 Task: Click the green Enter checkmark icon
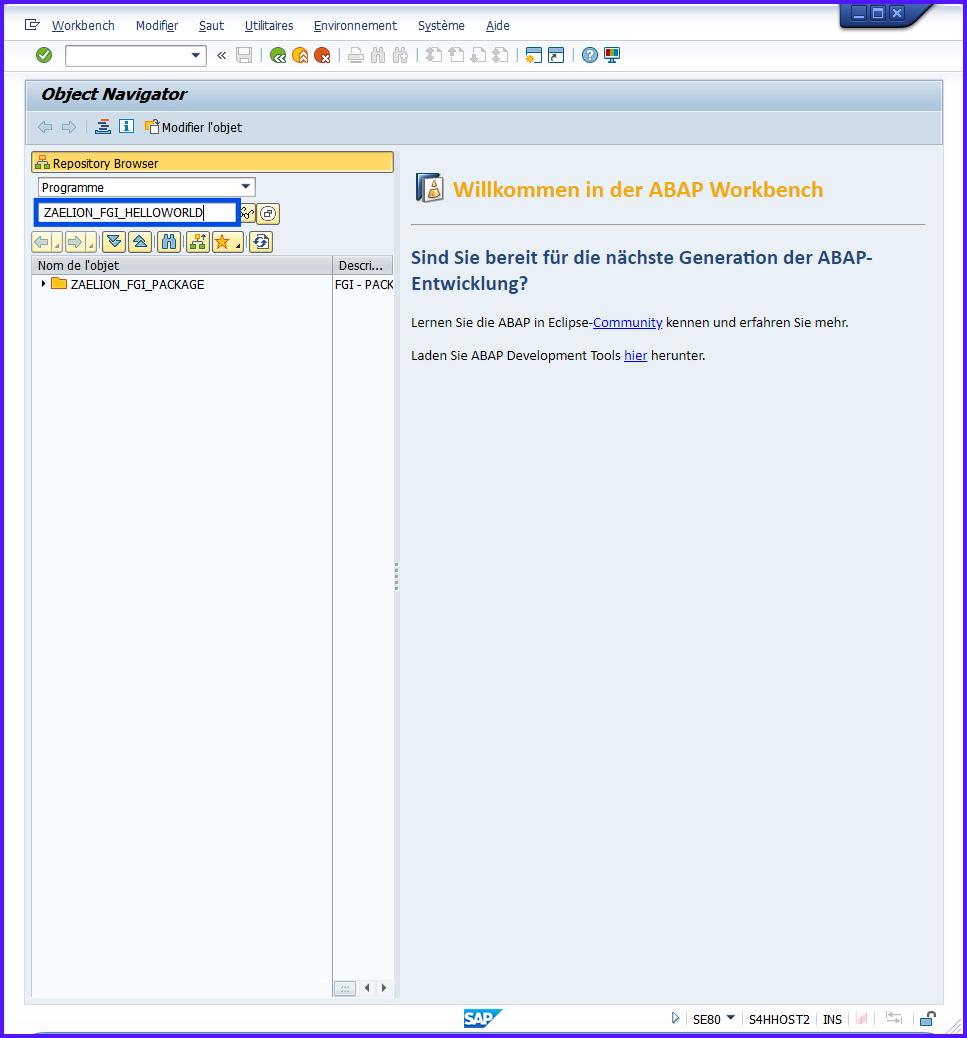(44, 55)
